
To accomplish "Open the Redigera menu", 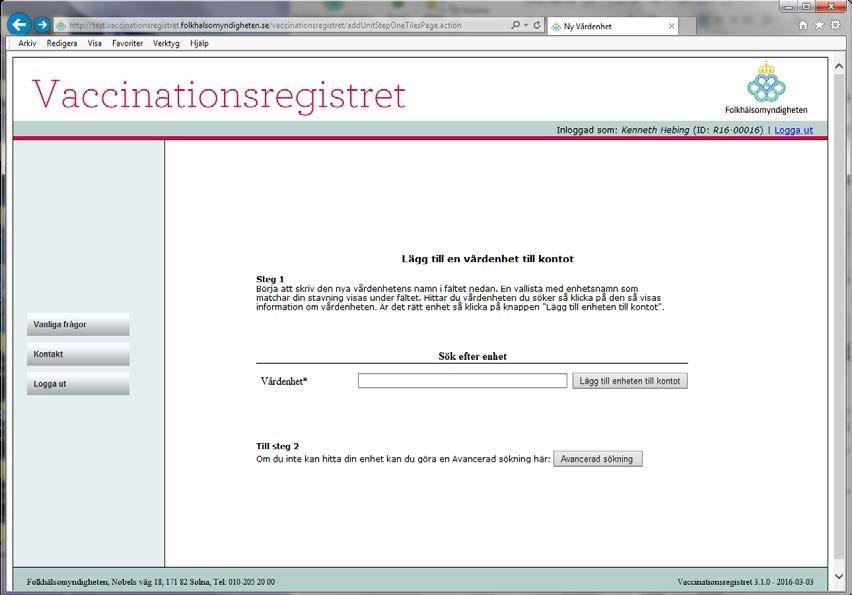I will (62, 43).
